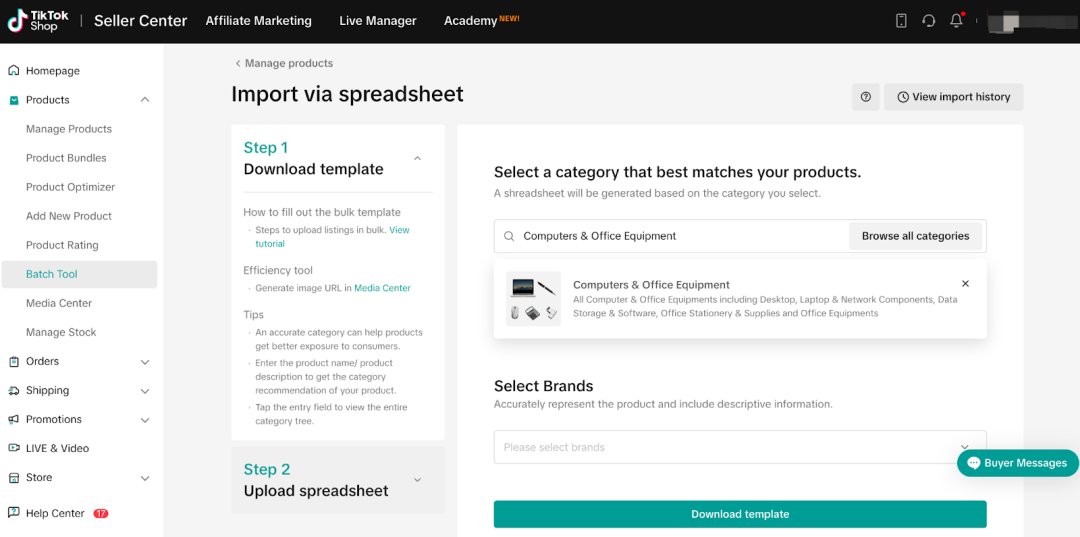The width and height of the screenshot is (1080, 537).
Task: Collapse the Products sidebar section
Action: pyautogui.click(x=145, y=100)
